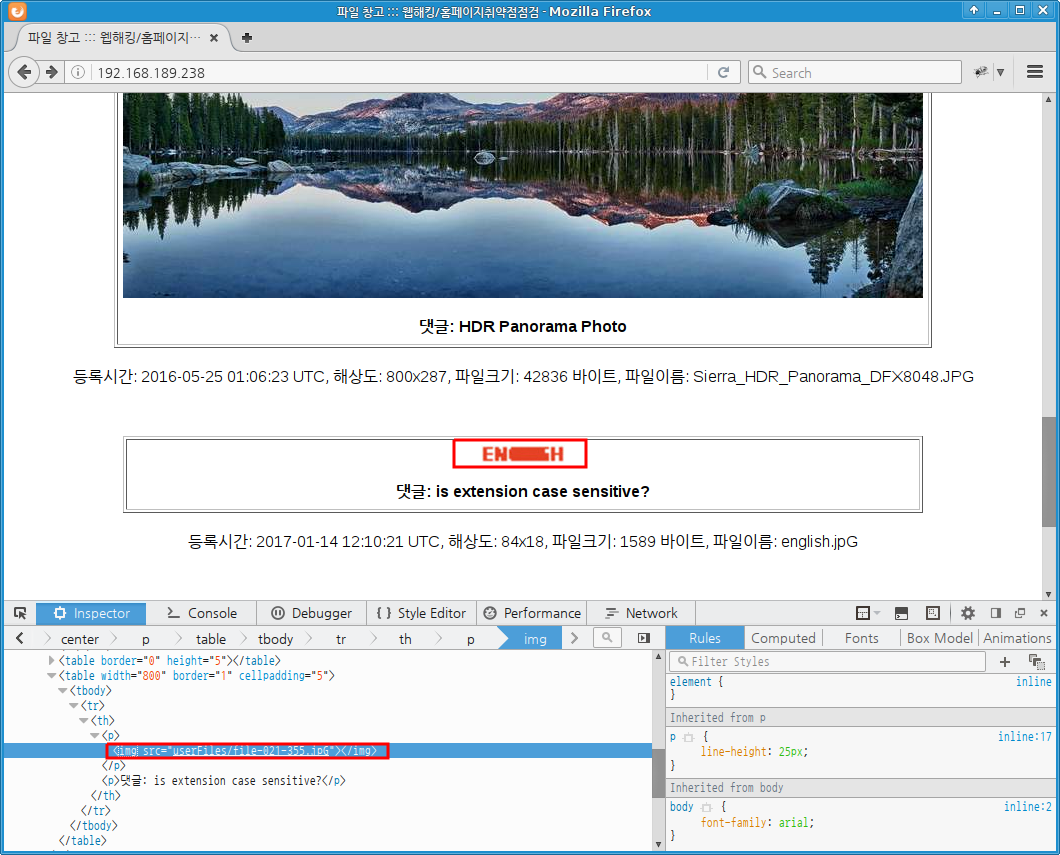
Task: Close the developer tools panel
Action: [x=1044, y=613]
